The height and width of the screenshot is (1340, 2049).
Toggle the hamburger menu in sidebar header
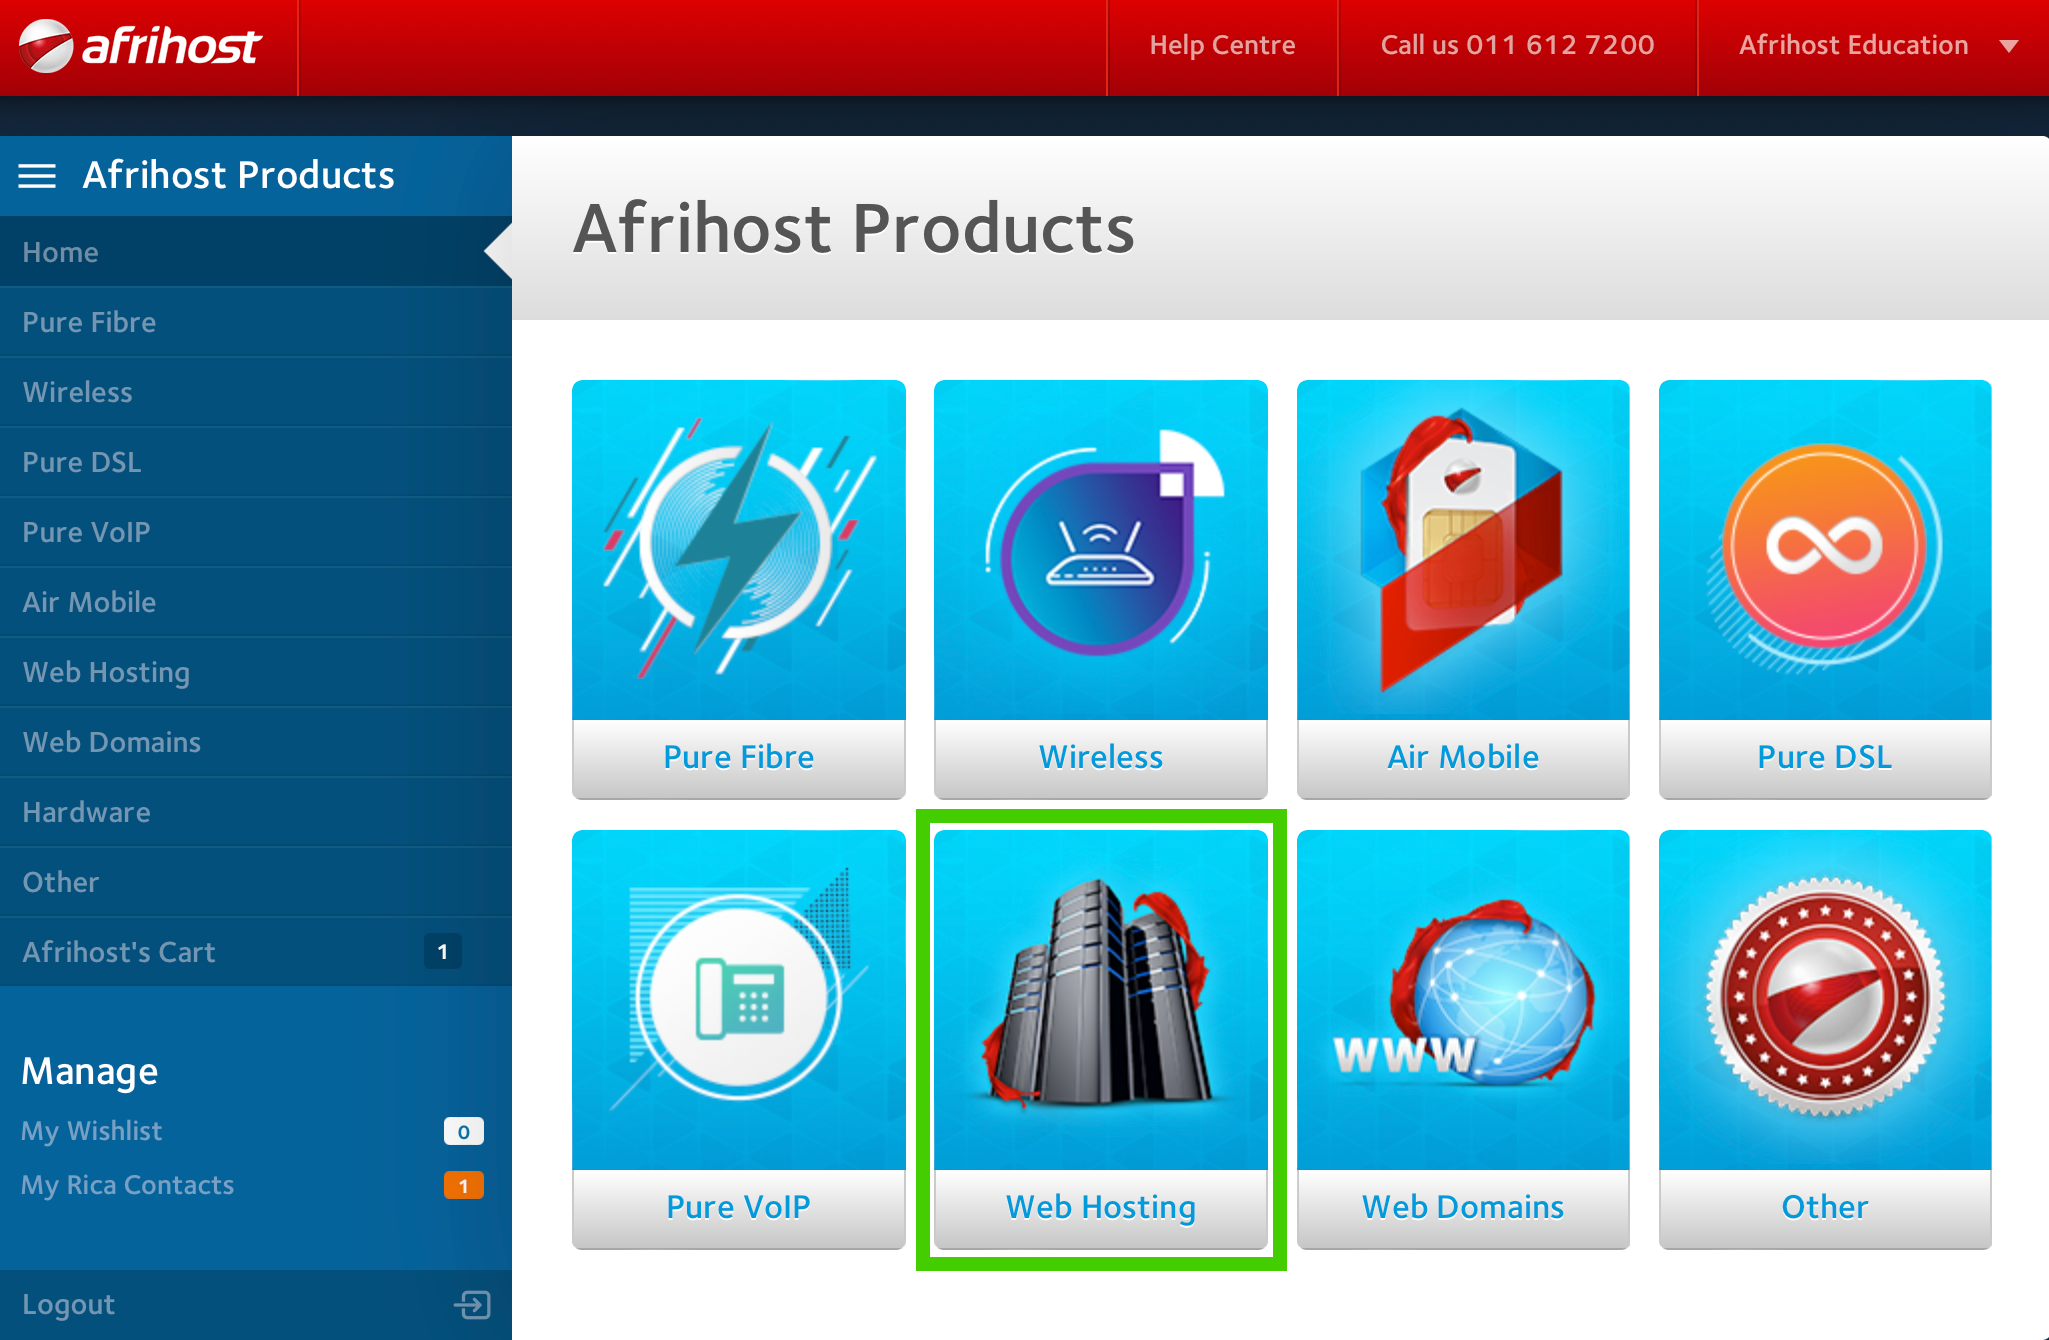pyautogui.click(x=37, y=176)
